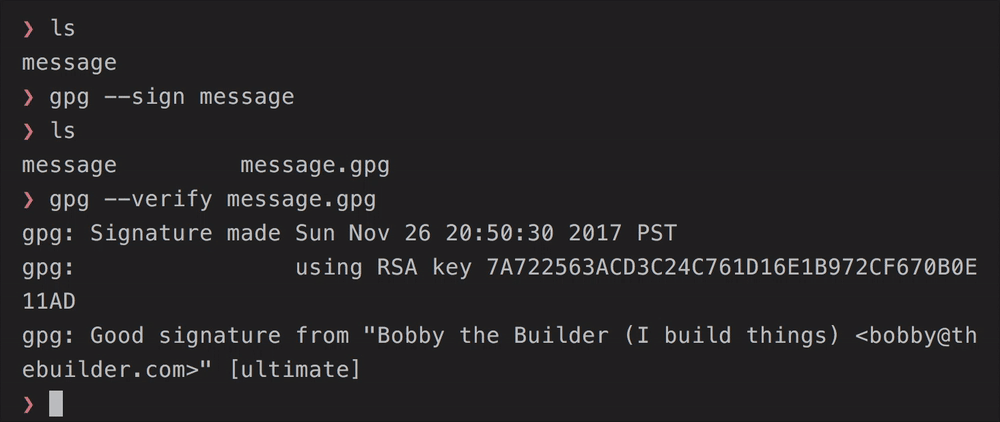Click the Good signature text

pos(185,336)
